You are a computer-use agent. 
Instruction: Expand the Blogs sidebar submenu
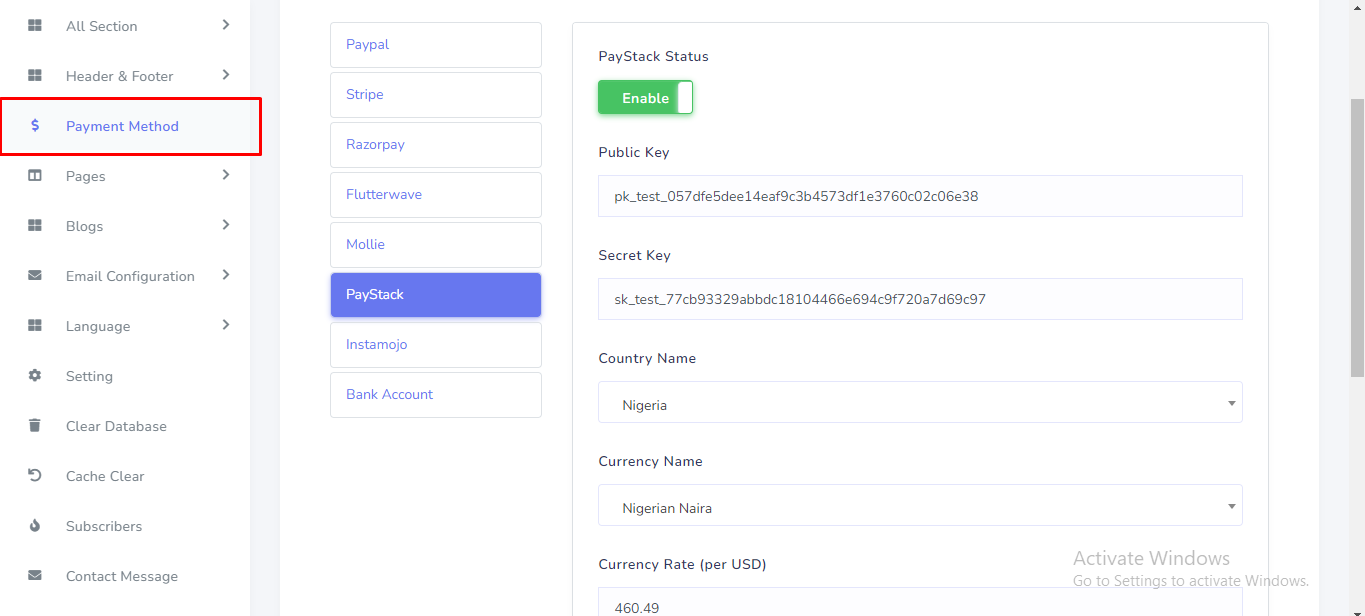(225, 225)
